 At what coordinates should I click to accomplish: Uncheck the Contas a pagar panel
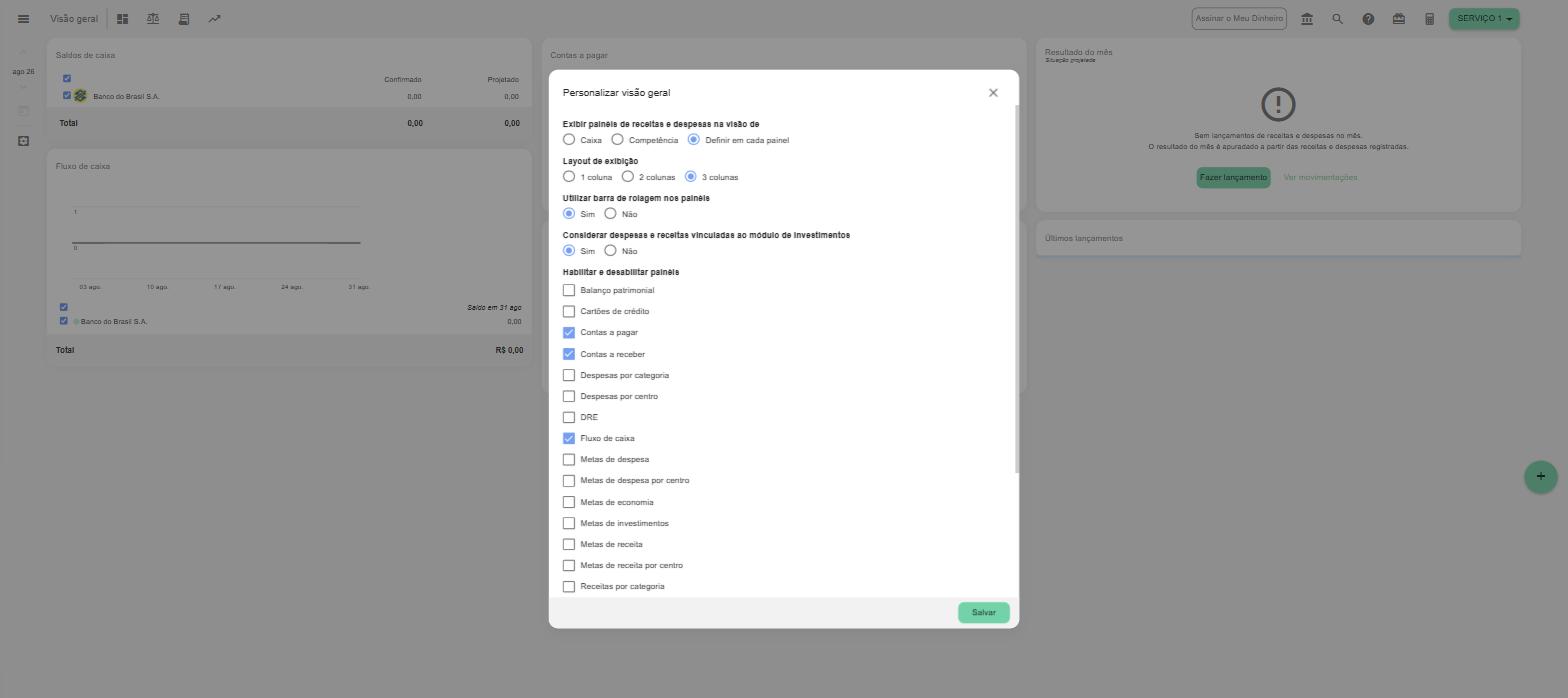(x=569, y=333)
